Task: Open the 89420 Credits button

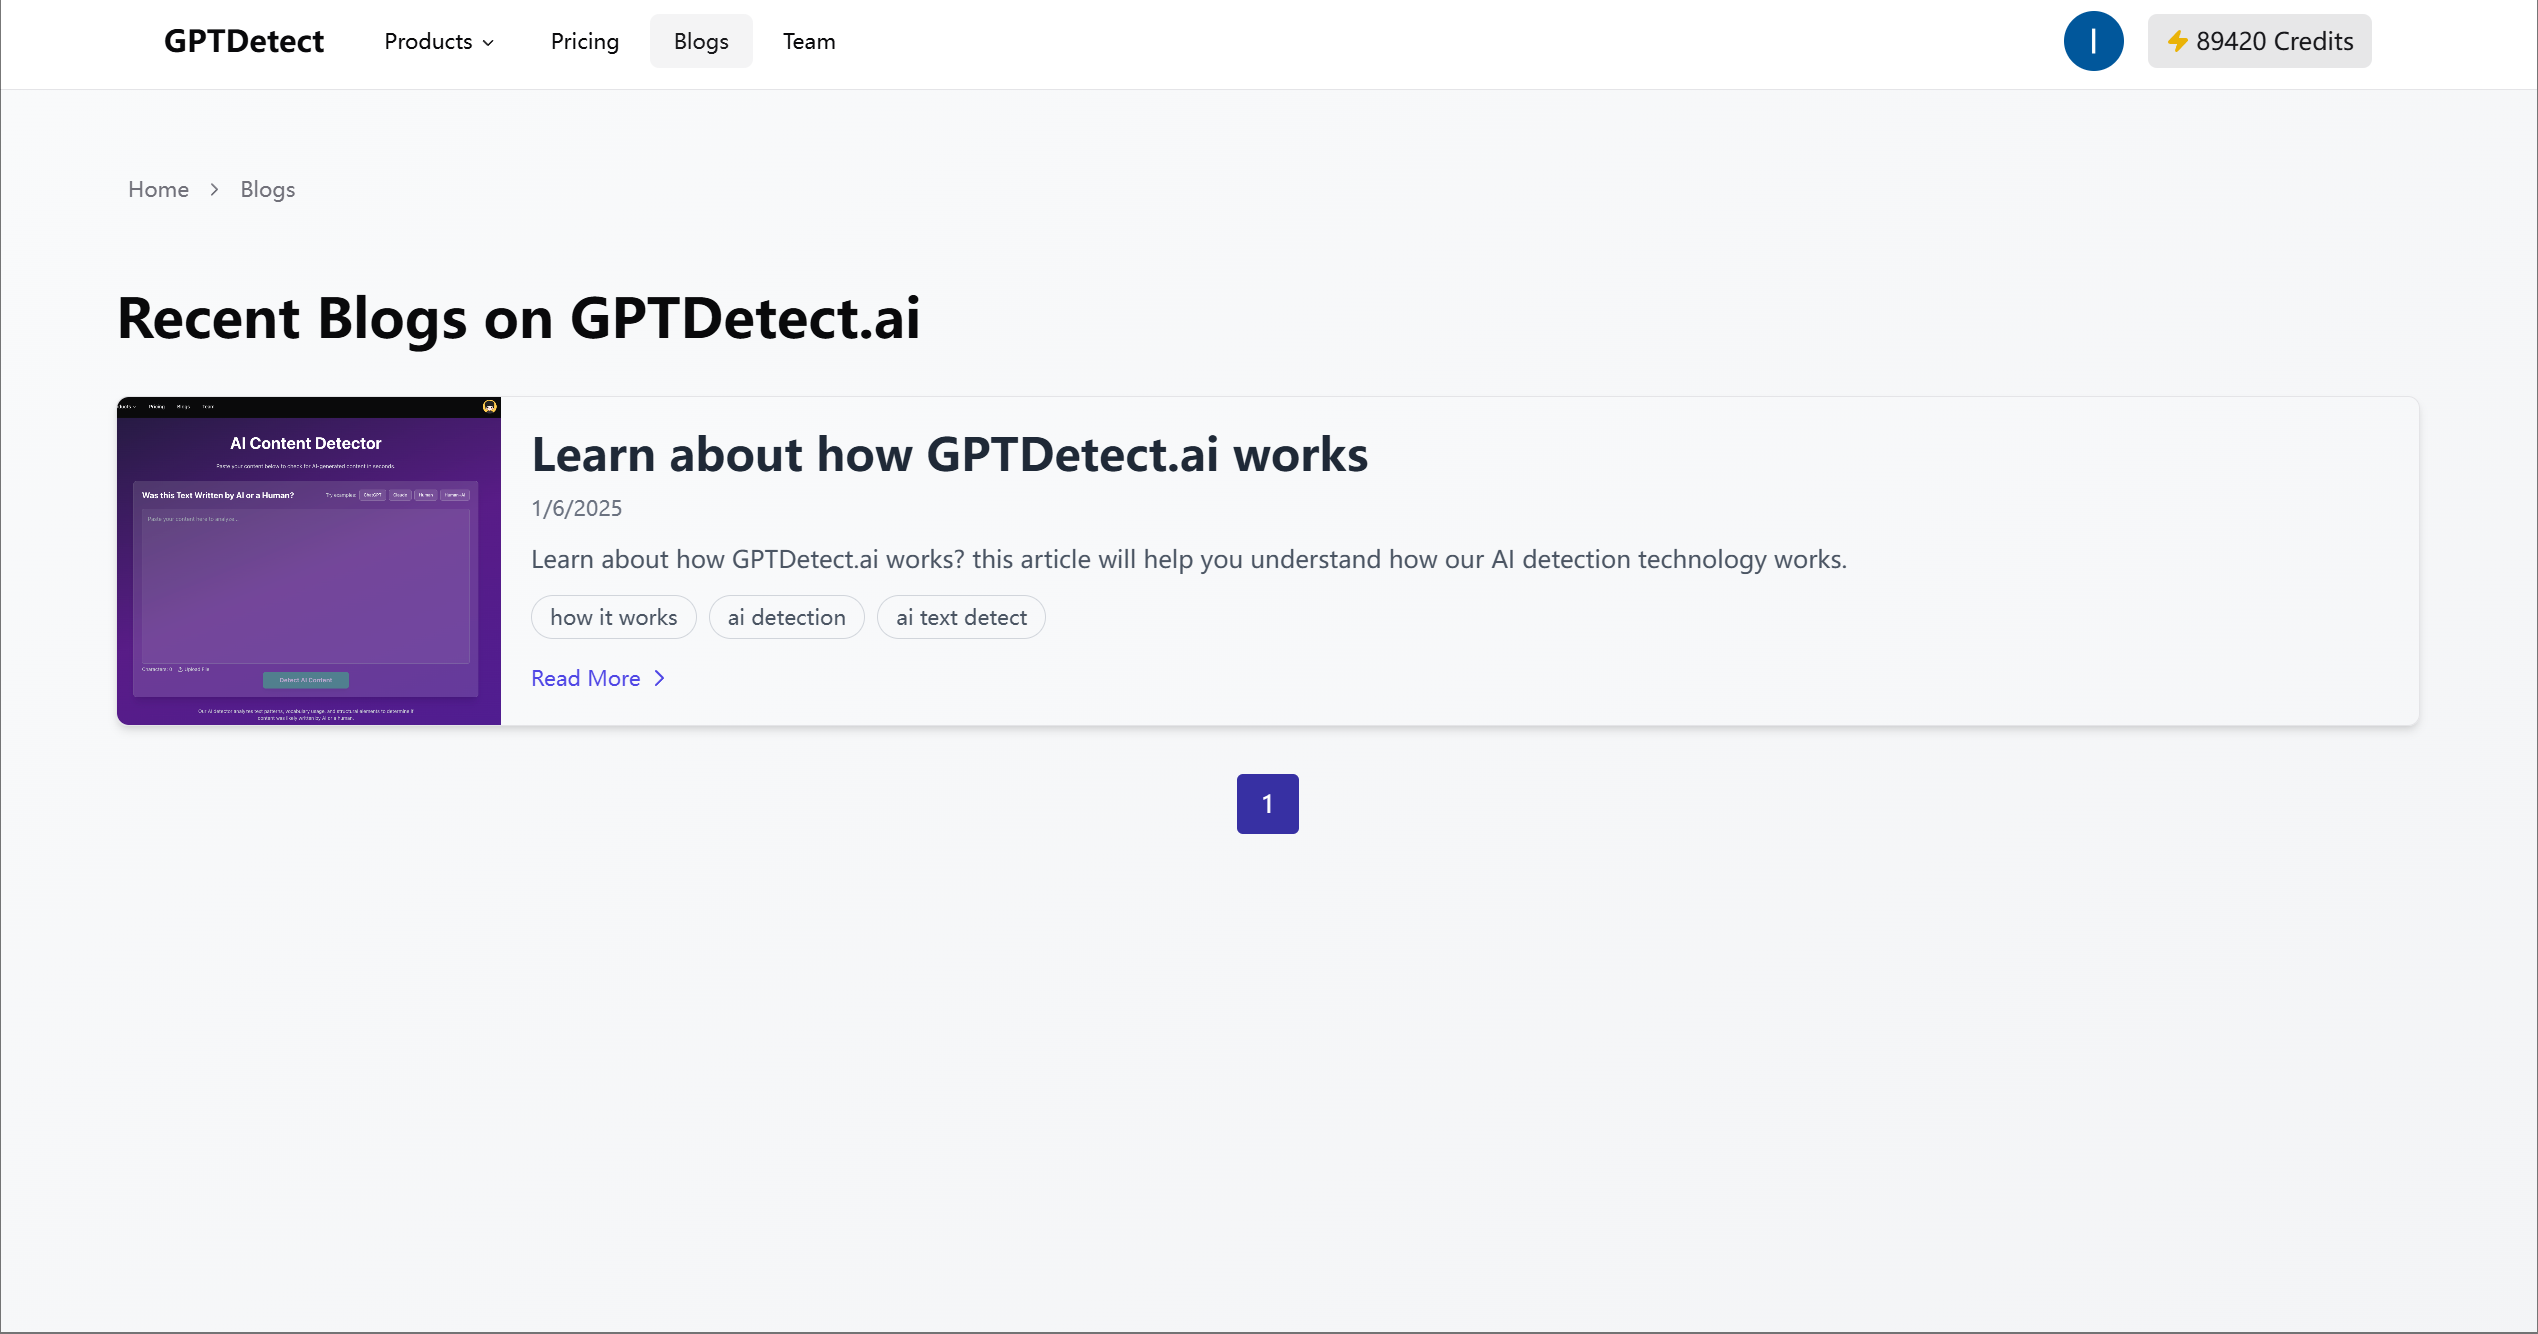Action: pos(2259,41)
